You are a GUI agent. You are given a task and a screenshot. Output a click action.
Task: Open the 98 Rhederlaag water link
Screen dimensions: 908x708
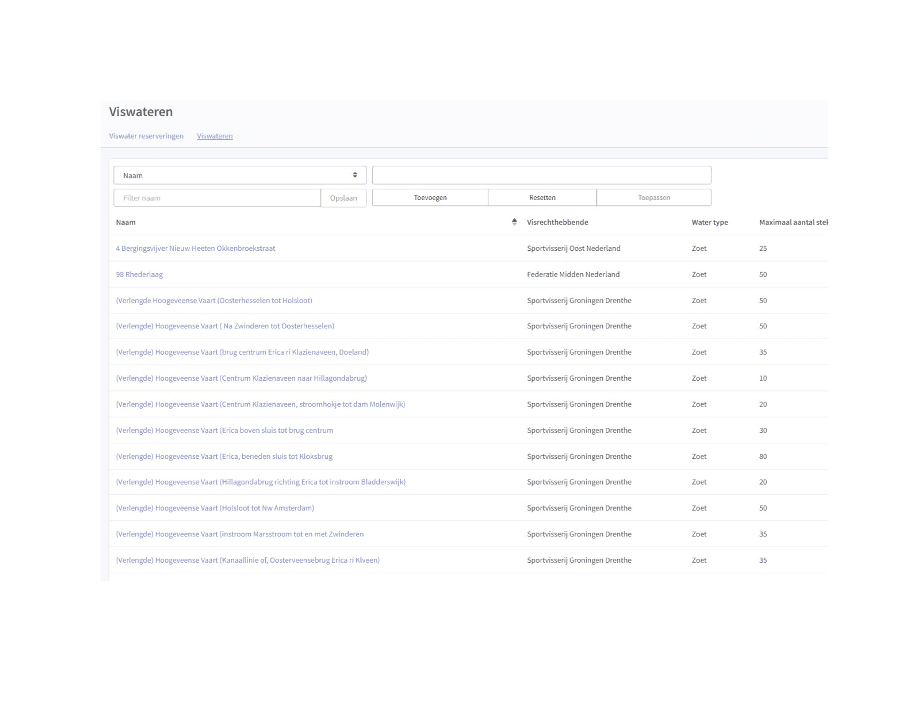(x=139, y=274)
